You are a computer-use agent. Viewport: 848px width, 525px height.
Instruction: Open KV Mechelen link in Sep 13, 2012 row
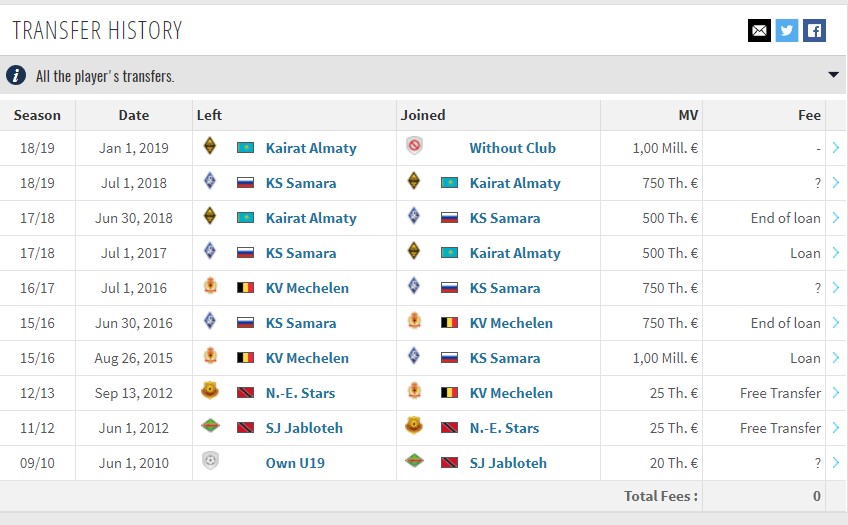[x=511, y=393]
